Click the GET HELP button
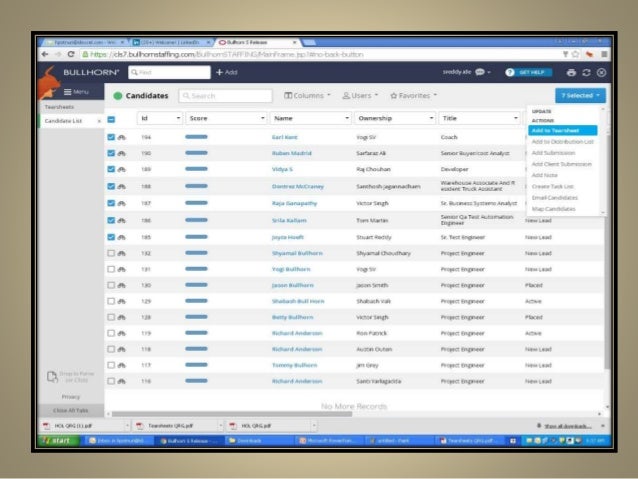 pyautogui.click(x=528, y=72)
